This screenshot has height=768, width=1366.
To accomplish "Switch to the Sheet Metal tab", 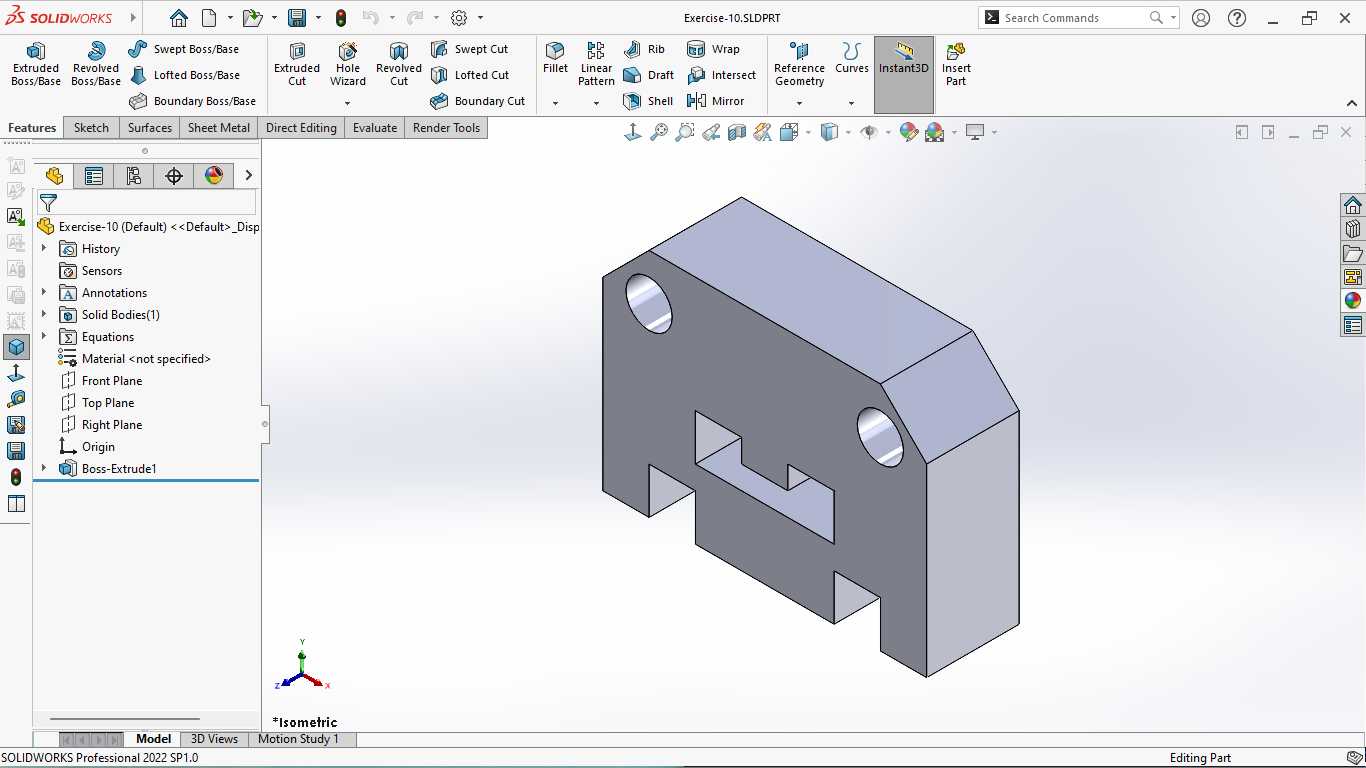I will 219,128.
